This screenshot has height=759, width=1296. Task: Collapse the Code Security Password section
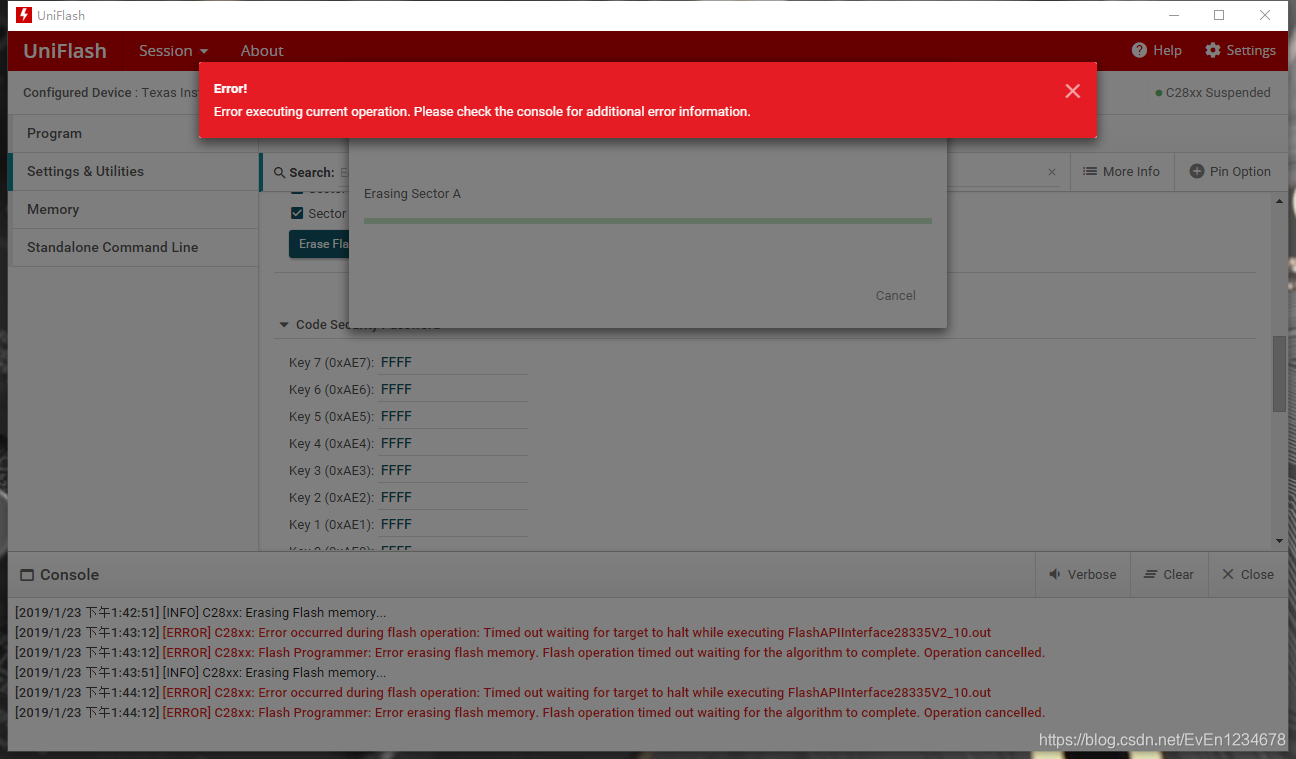[x=284, y=325]
